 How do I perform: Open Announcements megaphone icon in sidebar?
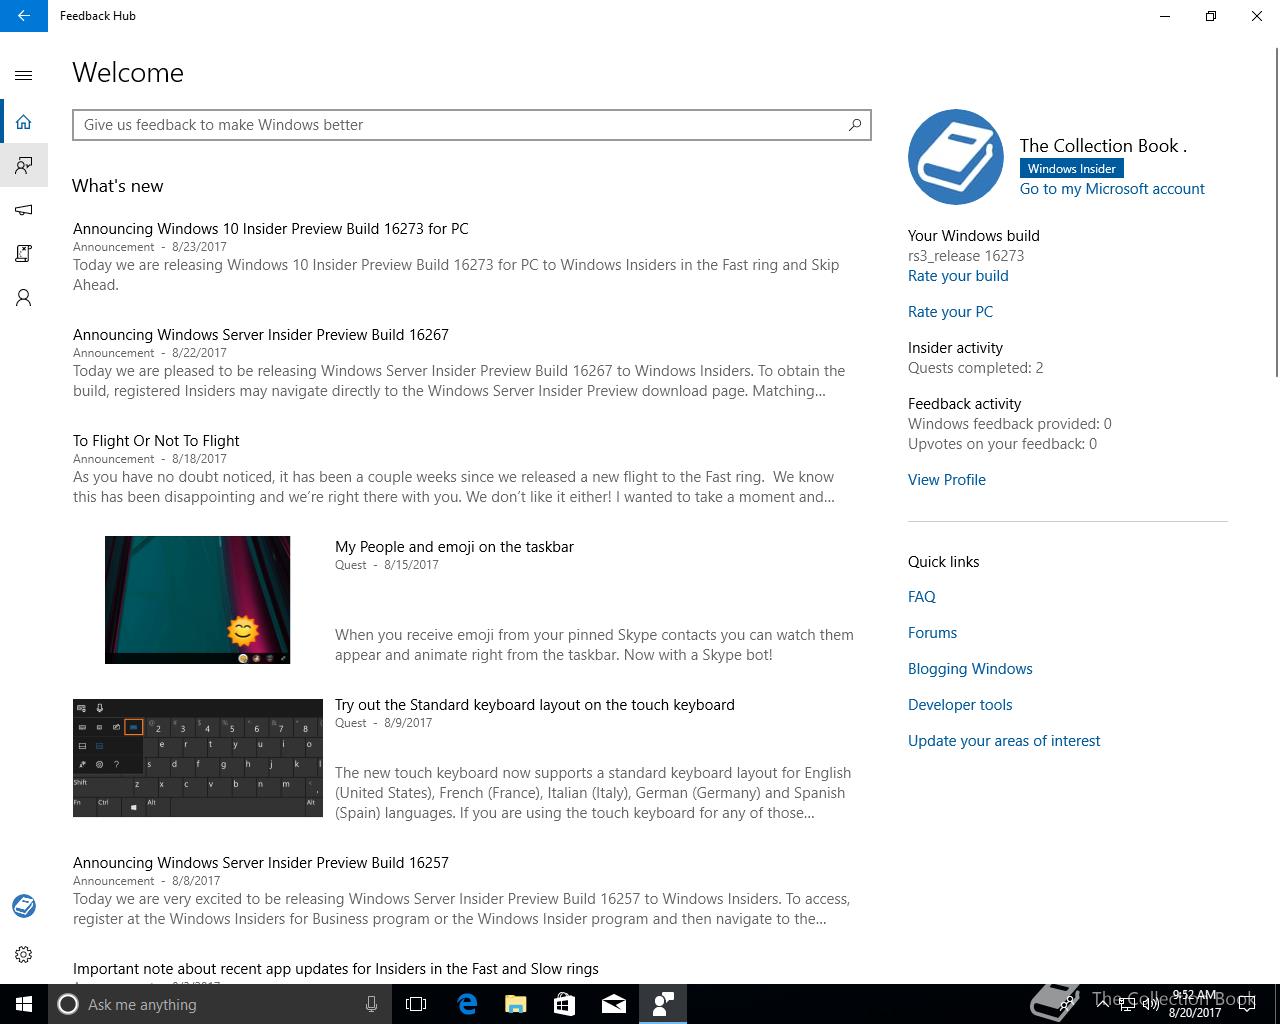pyautogui.click(x=24, y=209)
